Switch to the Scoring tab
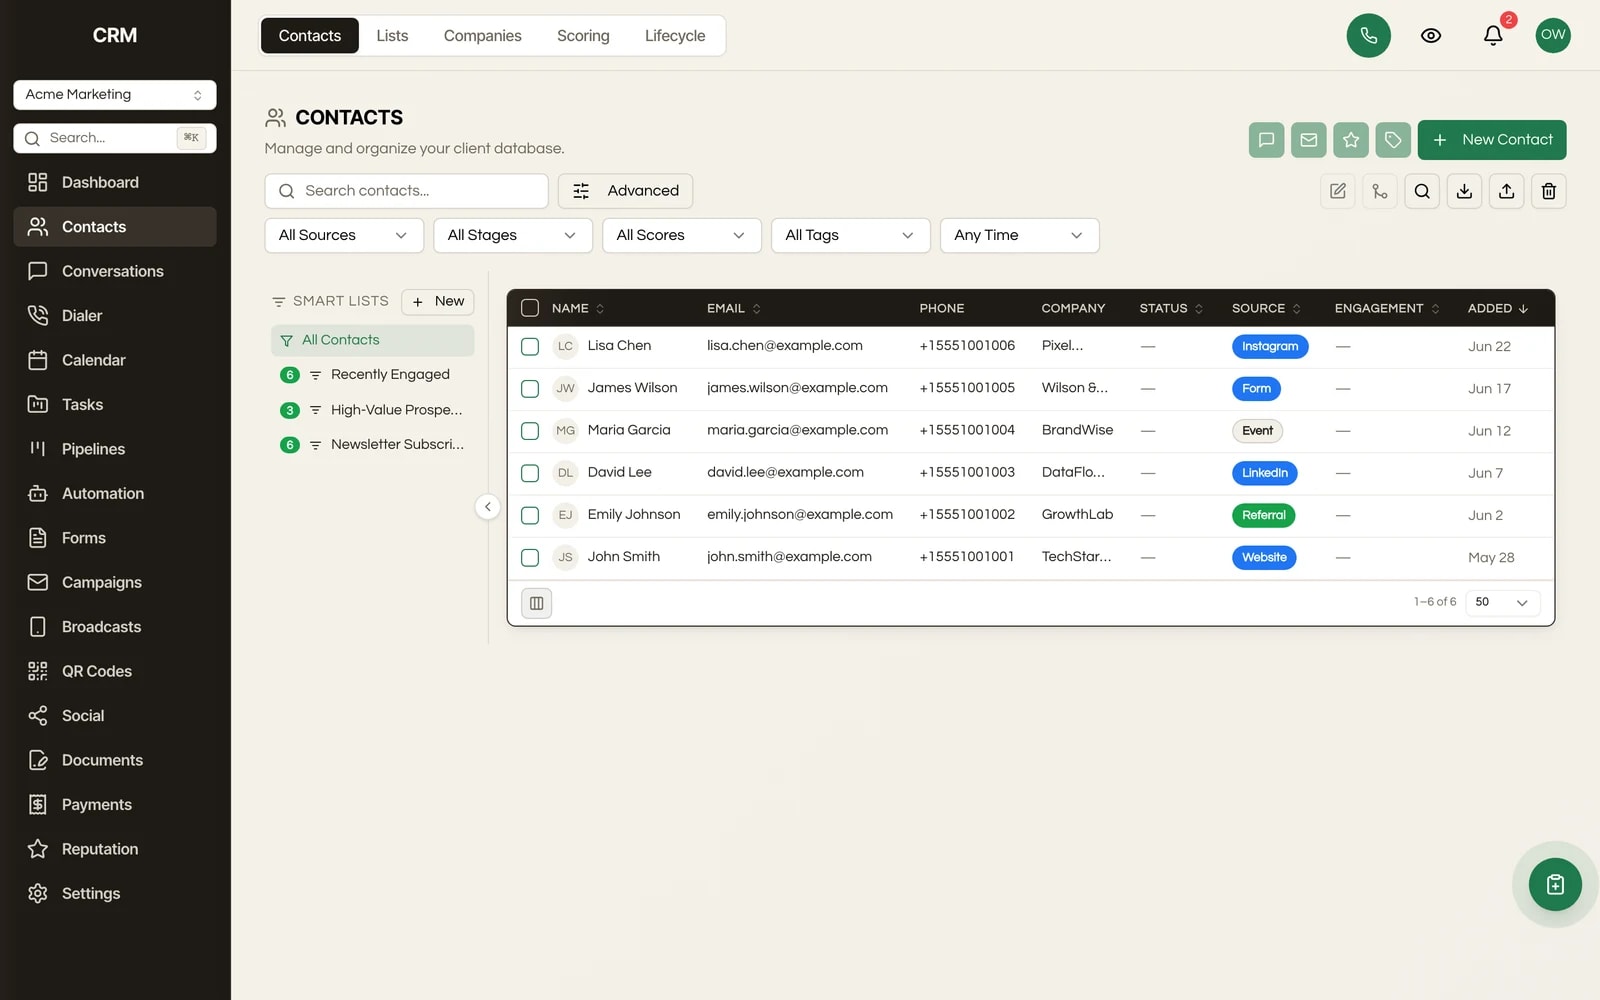 point(583,36)
